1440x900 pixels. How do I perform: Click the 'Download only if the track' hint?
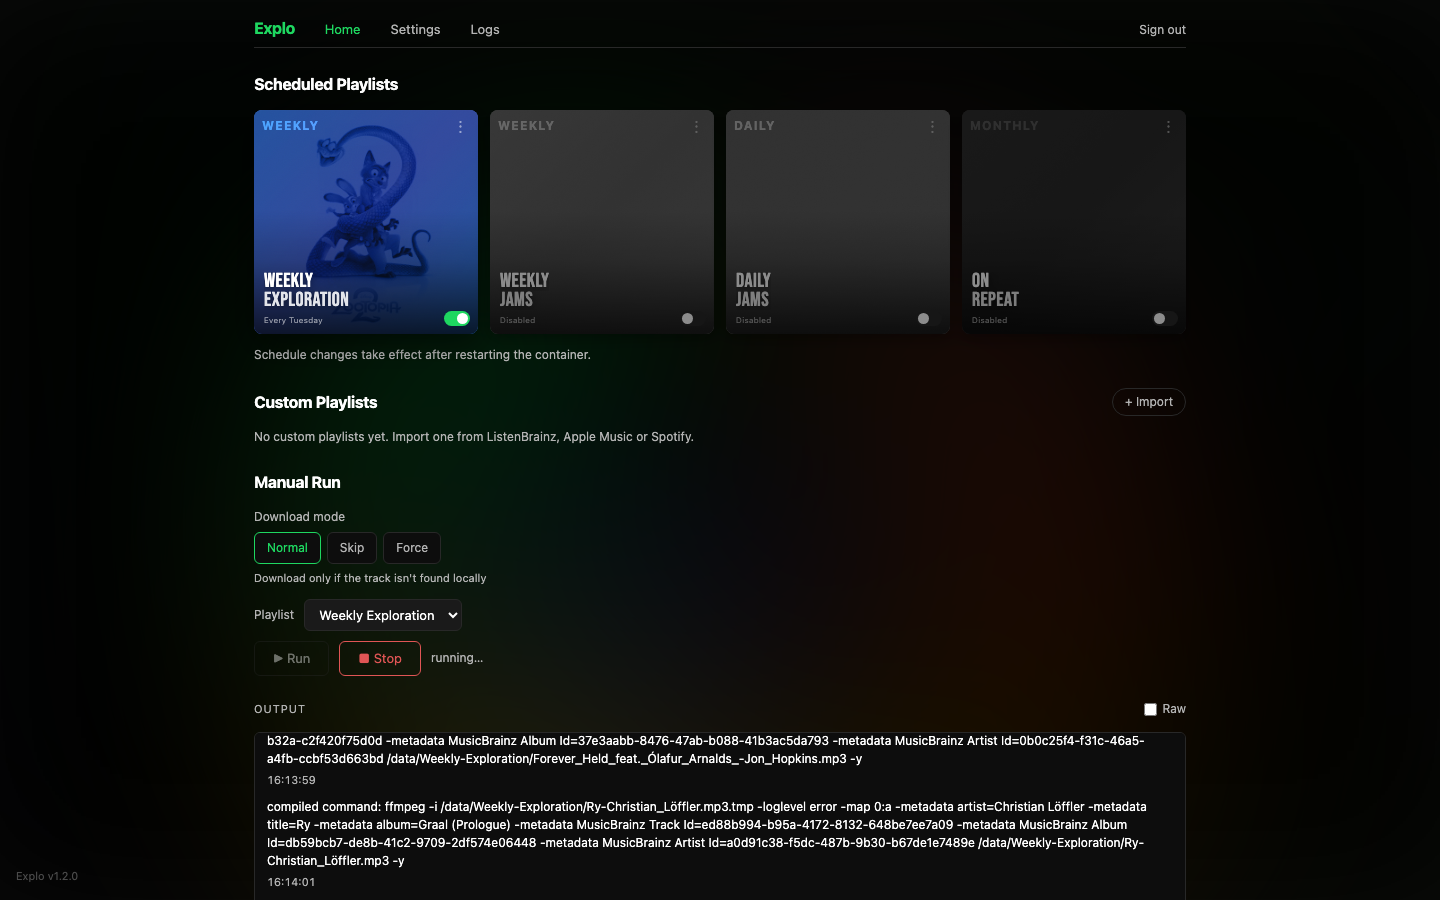pyautogui.click(x=370, y=578)
